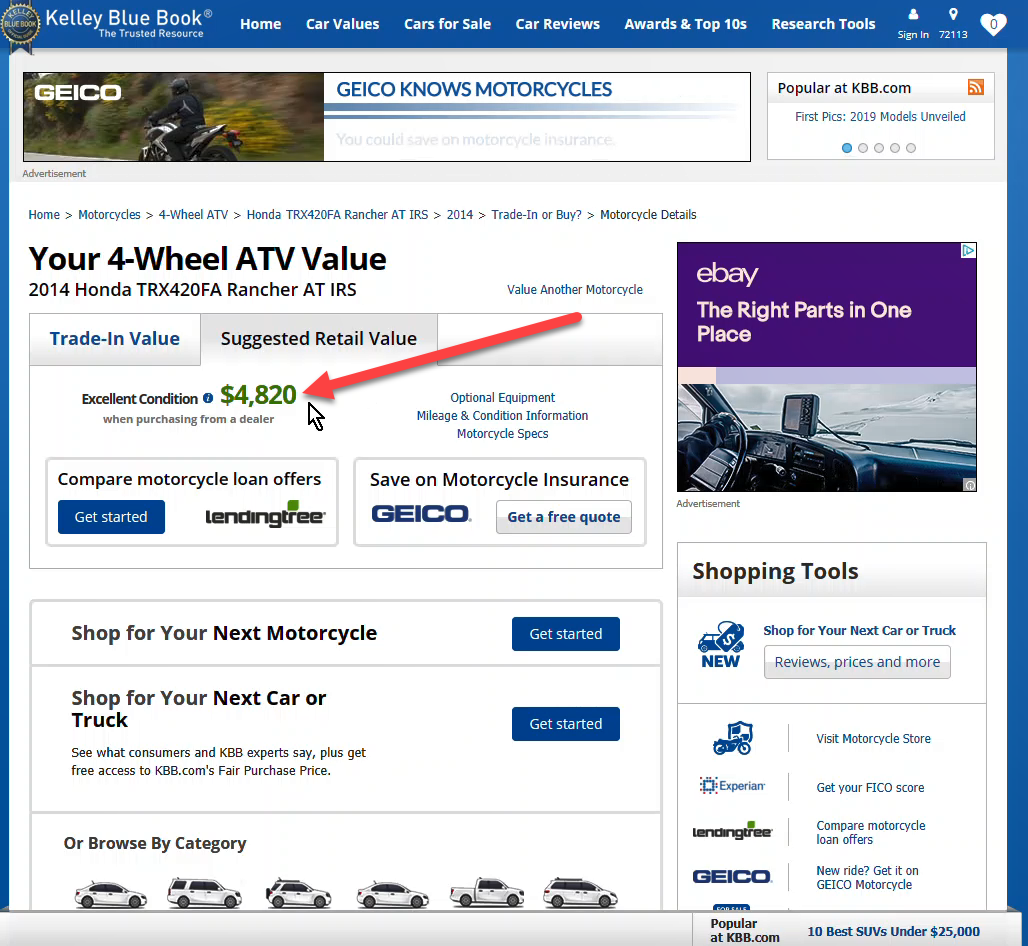Screen dimensions: 1028x946
Task: Open the Home navigation menu
Action: click(260, 24)
